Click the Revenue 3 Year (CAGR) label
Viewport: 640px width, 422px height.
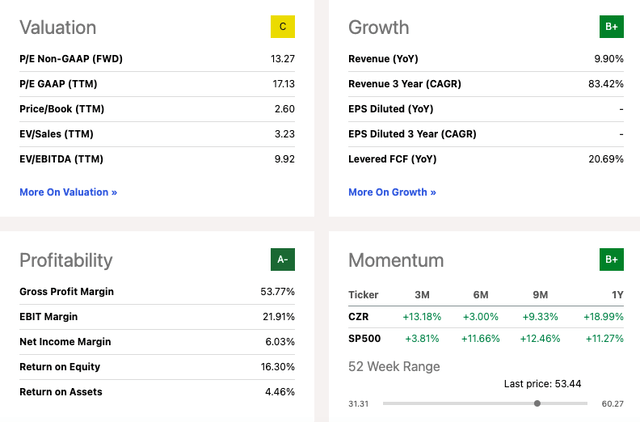point(404,84)
